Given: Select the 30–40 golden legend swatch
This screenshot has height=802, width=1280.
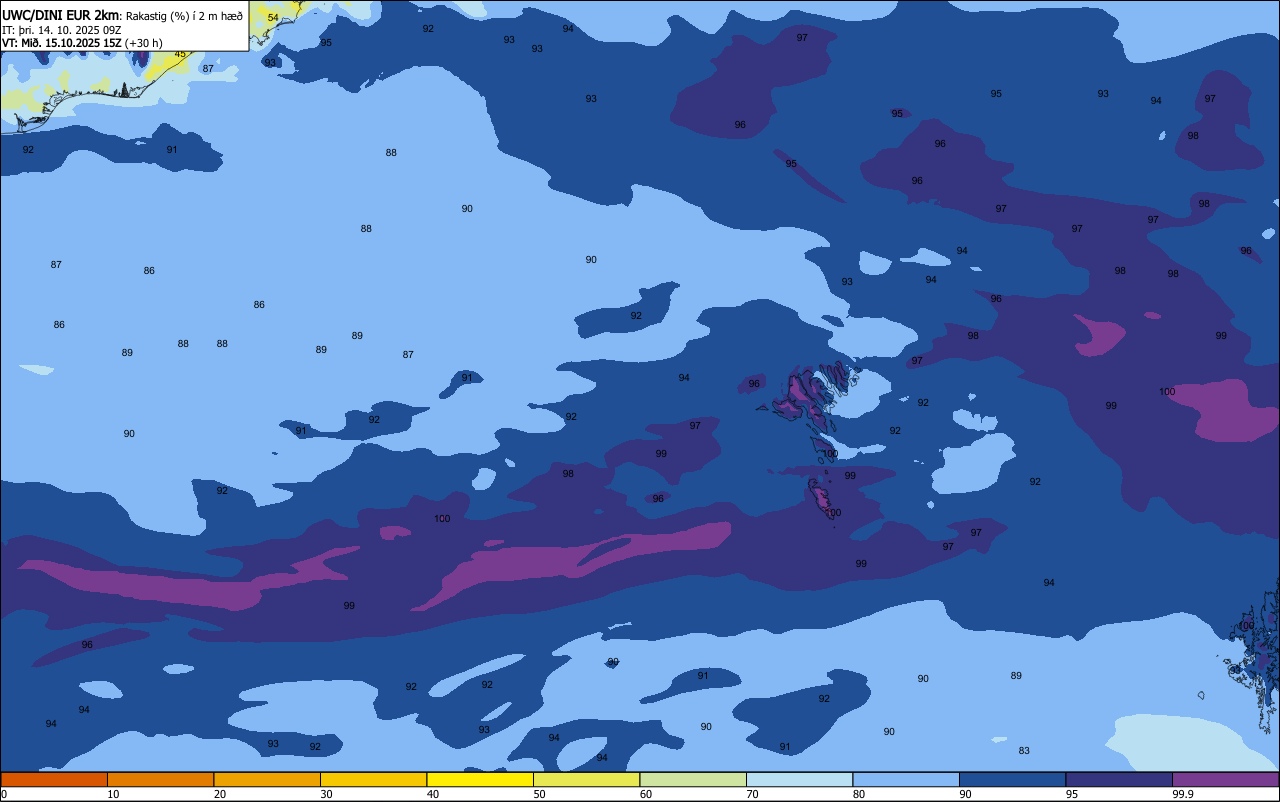Looking at the screenshot, I should 373,779.
